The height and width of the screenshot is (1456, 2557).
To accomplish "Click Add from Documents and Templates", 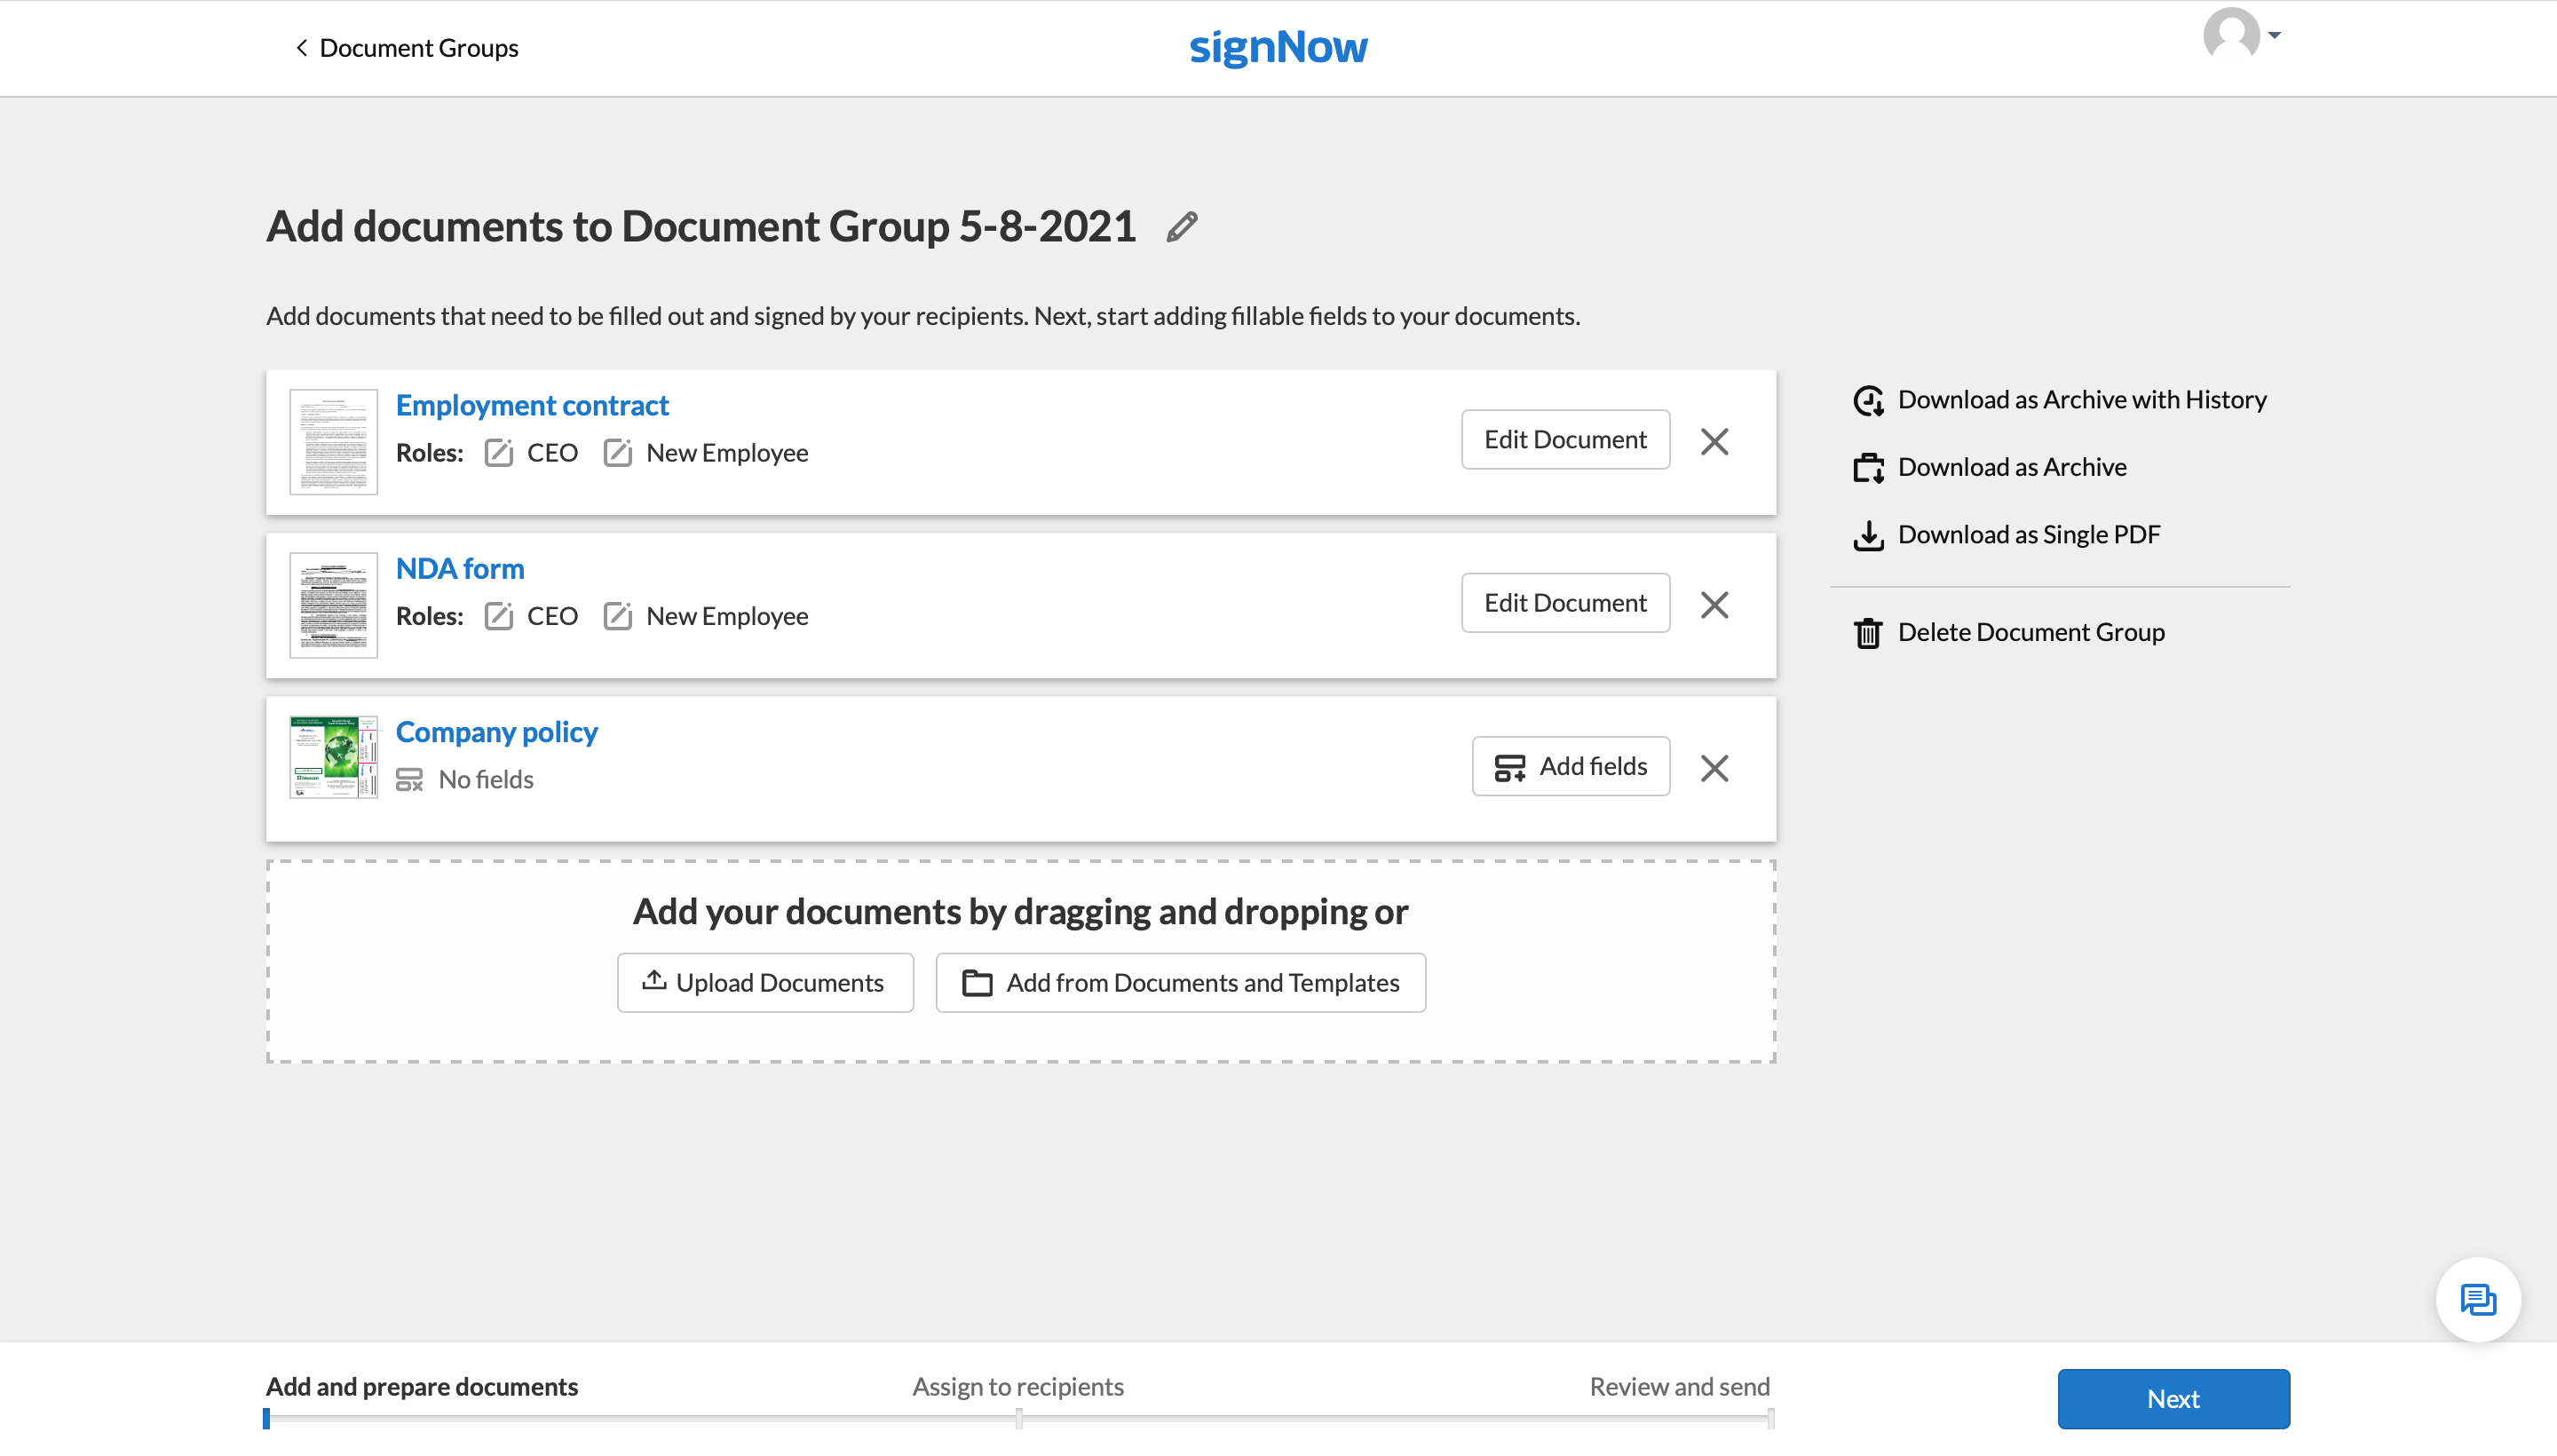I will tap(1180, 982).
